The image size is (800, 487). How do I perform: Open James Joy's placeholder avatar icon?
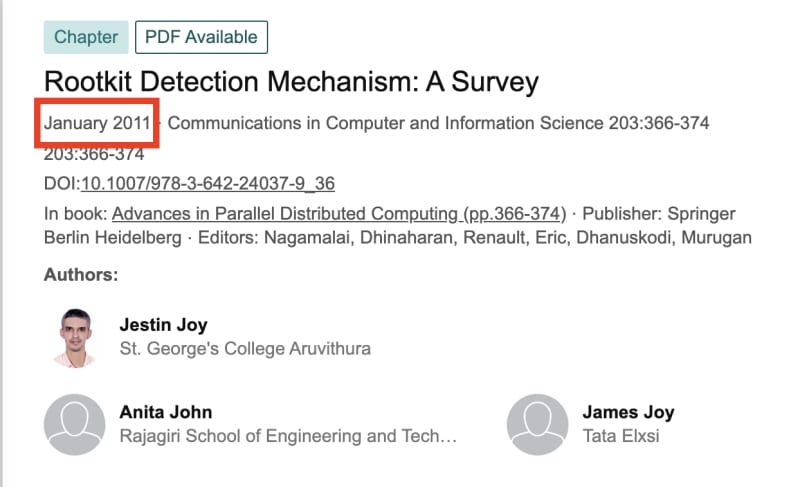(x=537, y=424)
